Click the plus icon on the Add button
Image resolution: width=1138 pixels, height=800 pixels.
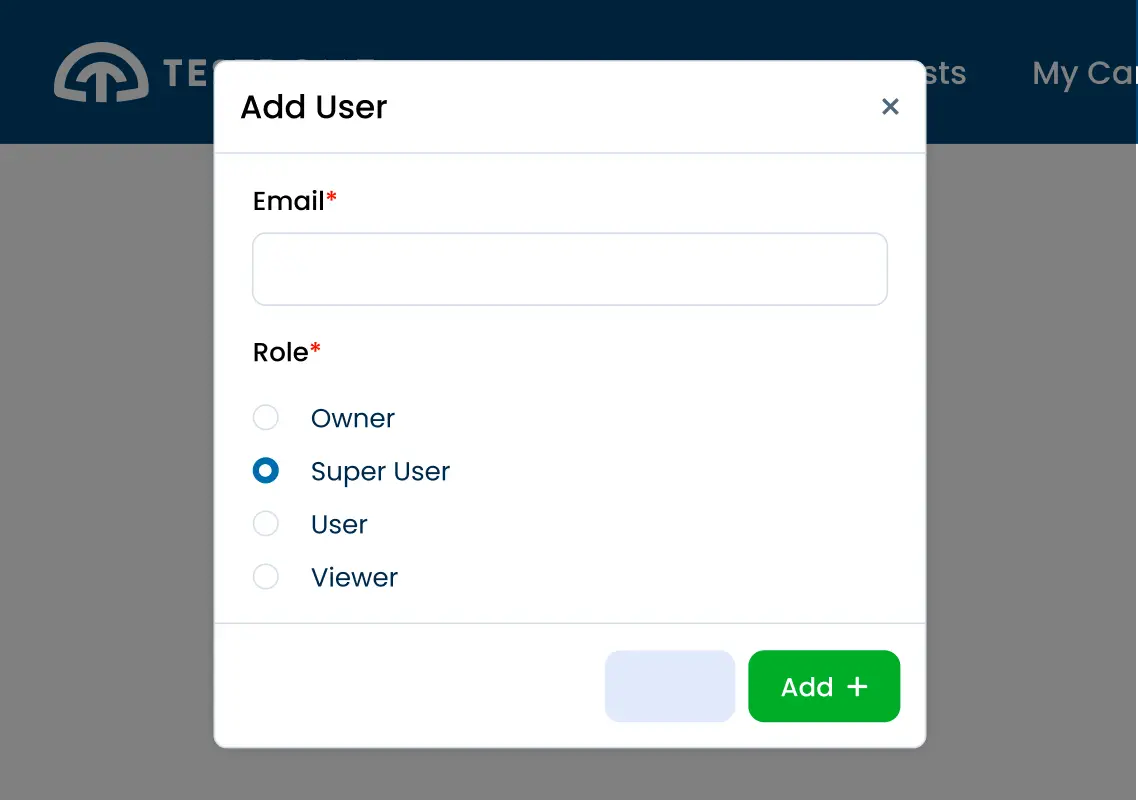pyautogui.click(x=858, y=686)
